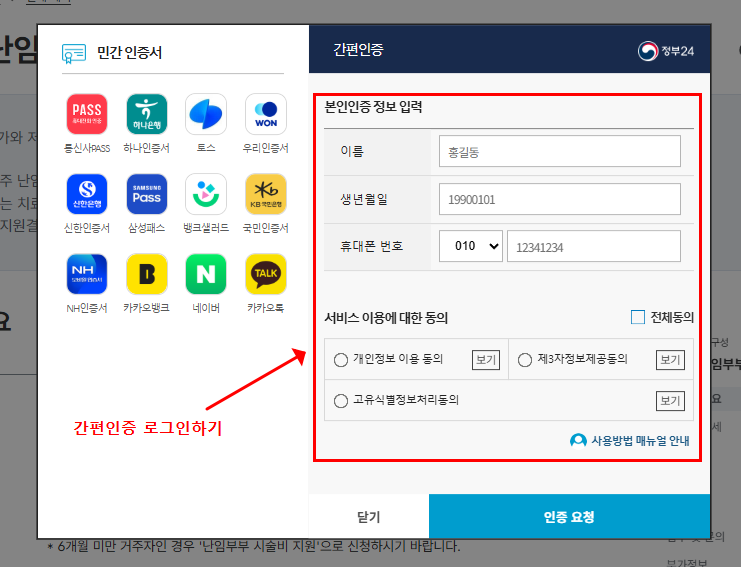Pick the 우리인증서 WON icon
The height and width of the screenshot is (567, 741).
266,114
